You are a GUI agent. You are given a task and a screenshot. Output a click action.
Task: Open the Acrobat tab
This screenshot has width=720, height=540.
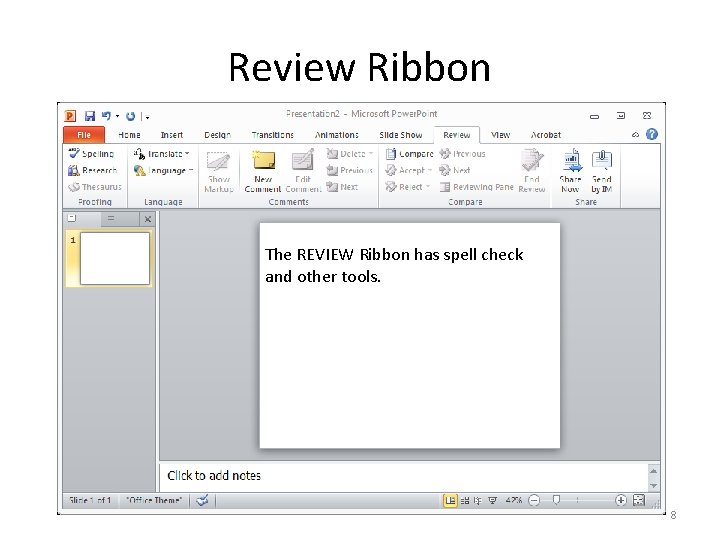(546, 135)
